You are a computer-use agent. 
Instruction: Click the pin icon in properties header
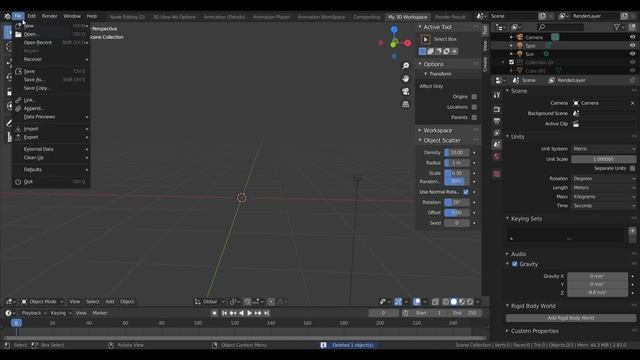(x=632, y=80)
